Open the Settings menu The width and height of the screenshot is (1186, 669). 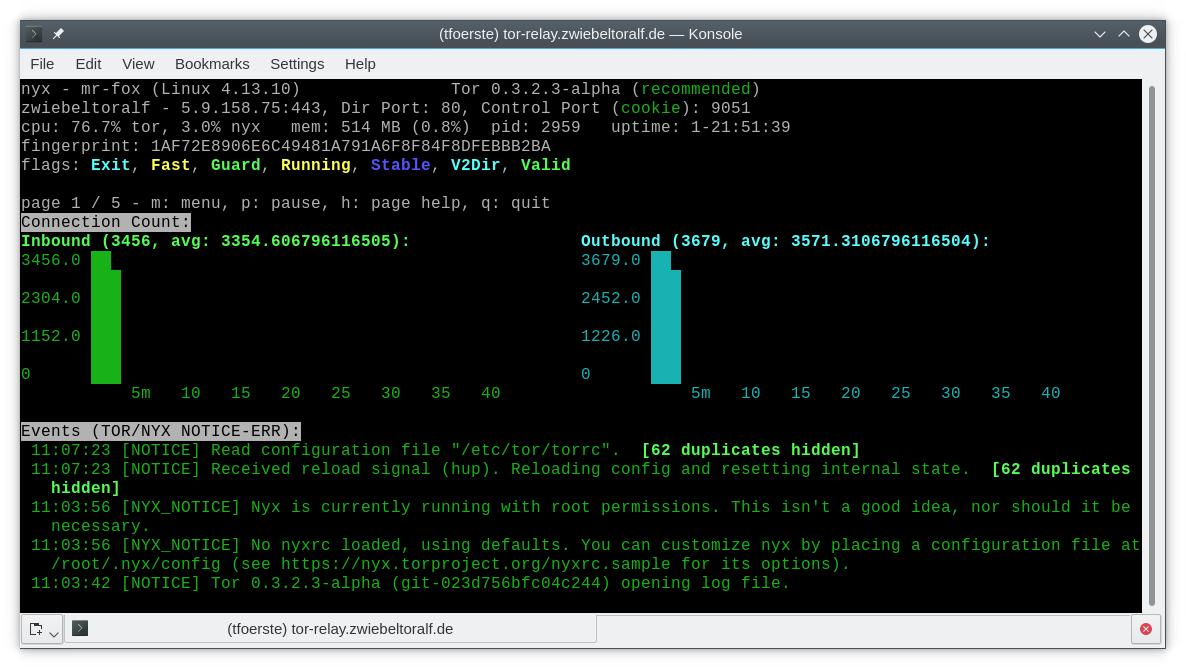click(297, 64)
